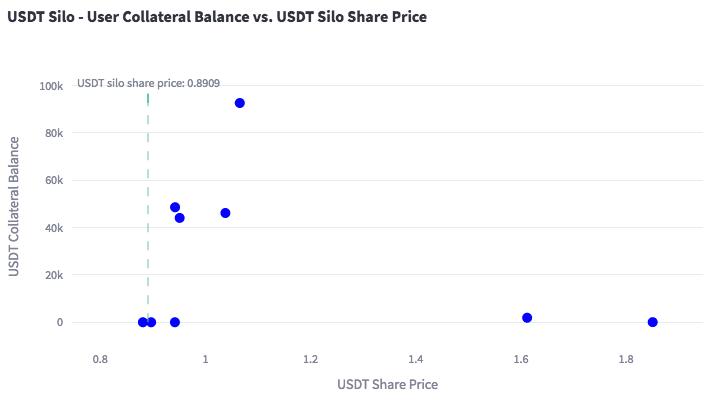
Task: Select the rightmost data point near 1.85 share price
Action: coord(653,322)
